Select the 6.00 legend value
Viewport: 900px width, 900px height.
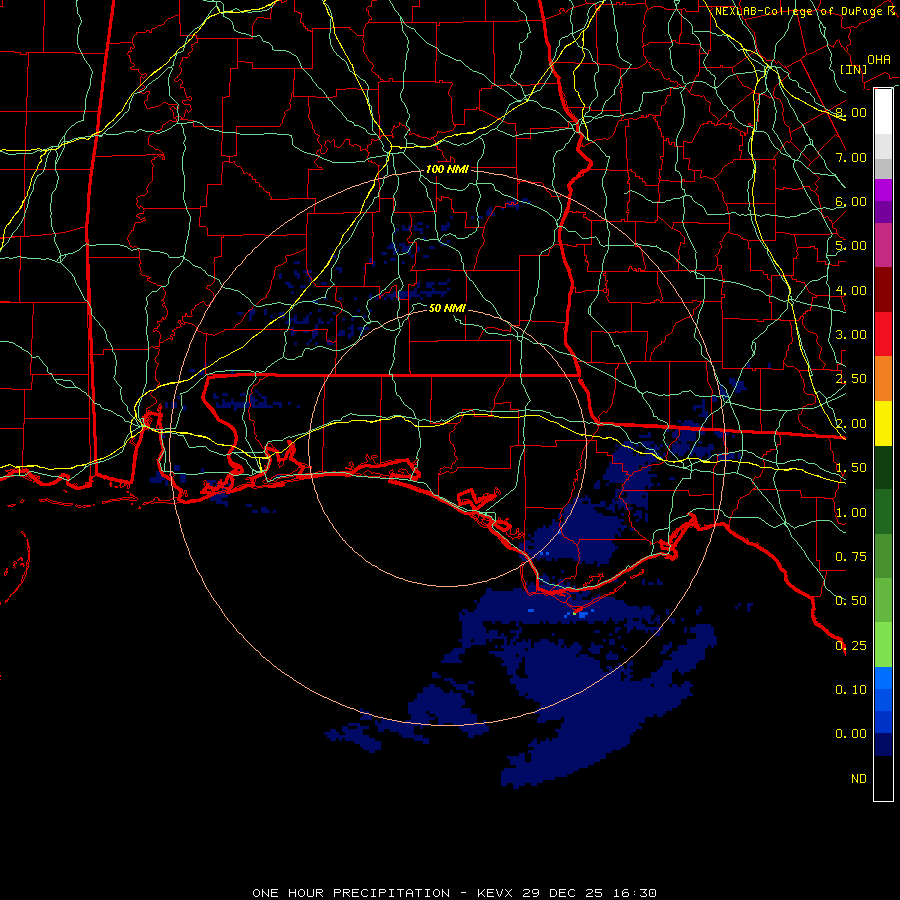pyautogui.click(x=851, y=201)
